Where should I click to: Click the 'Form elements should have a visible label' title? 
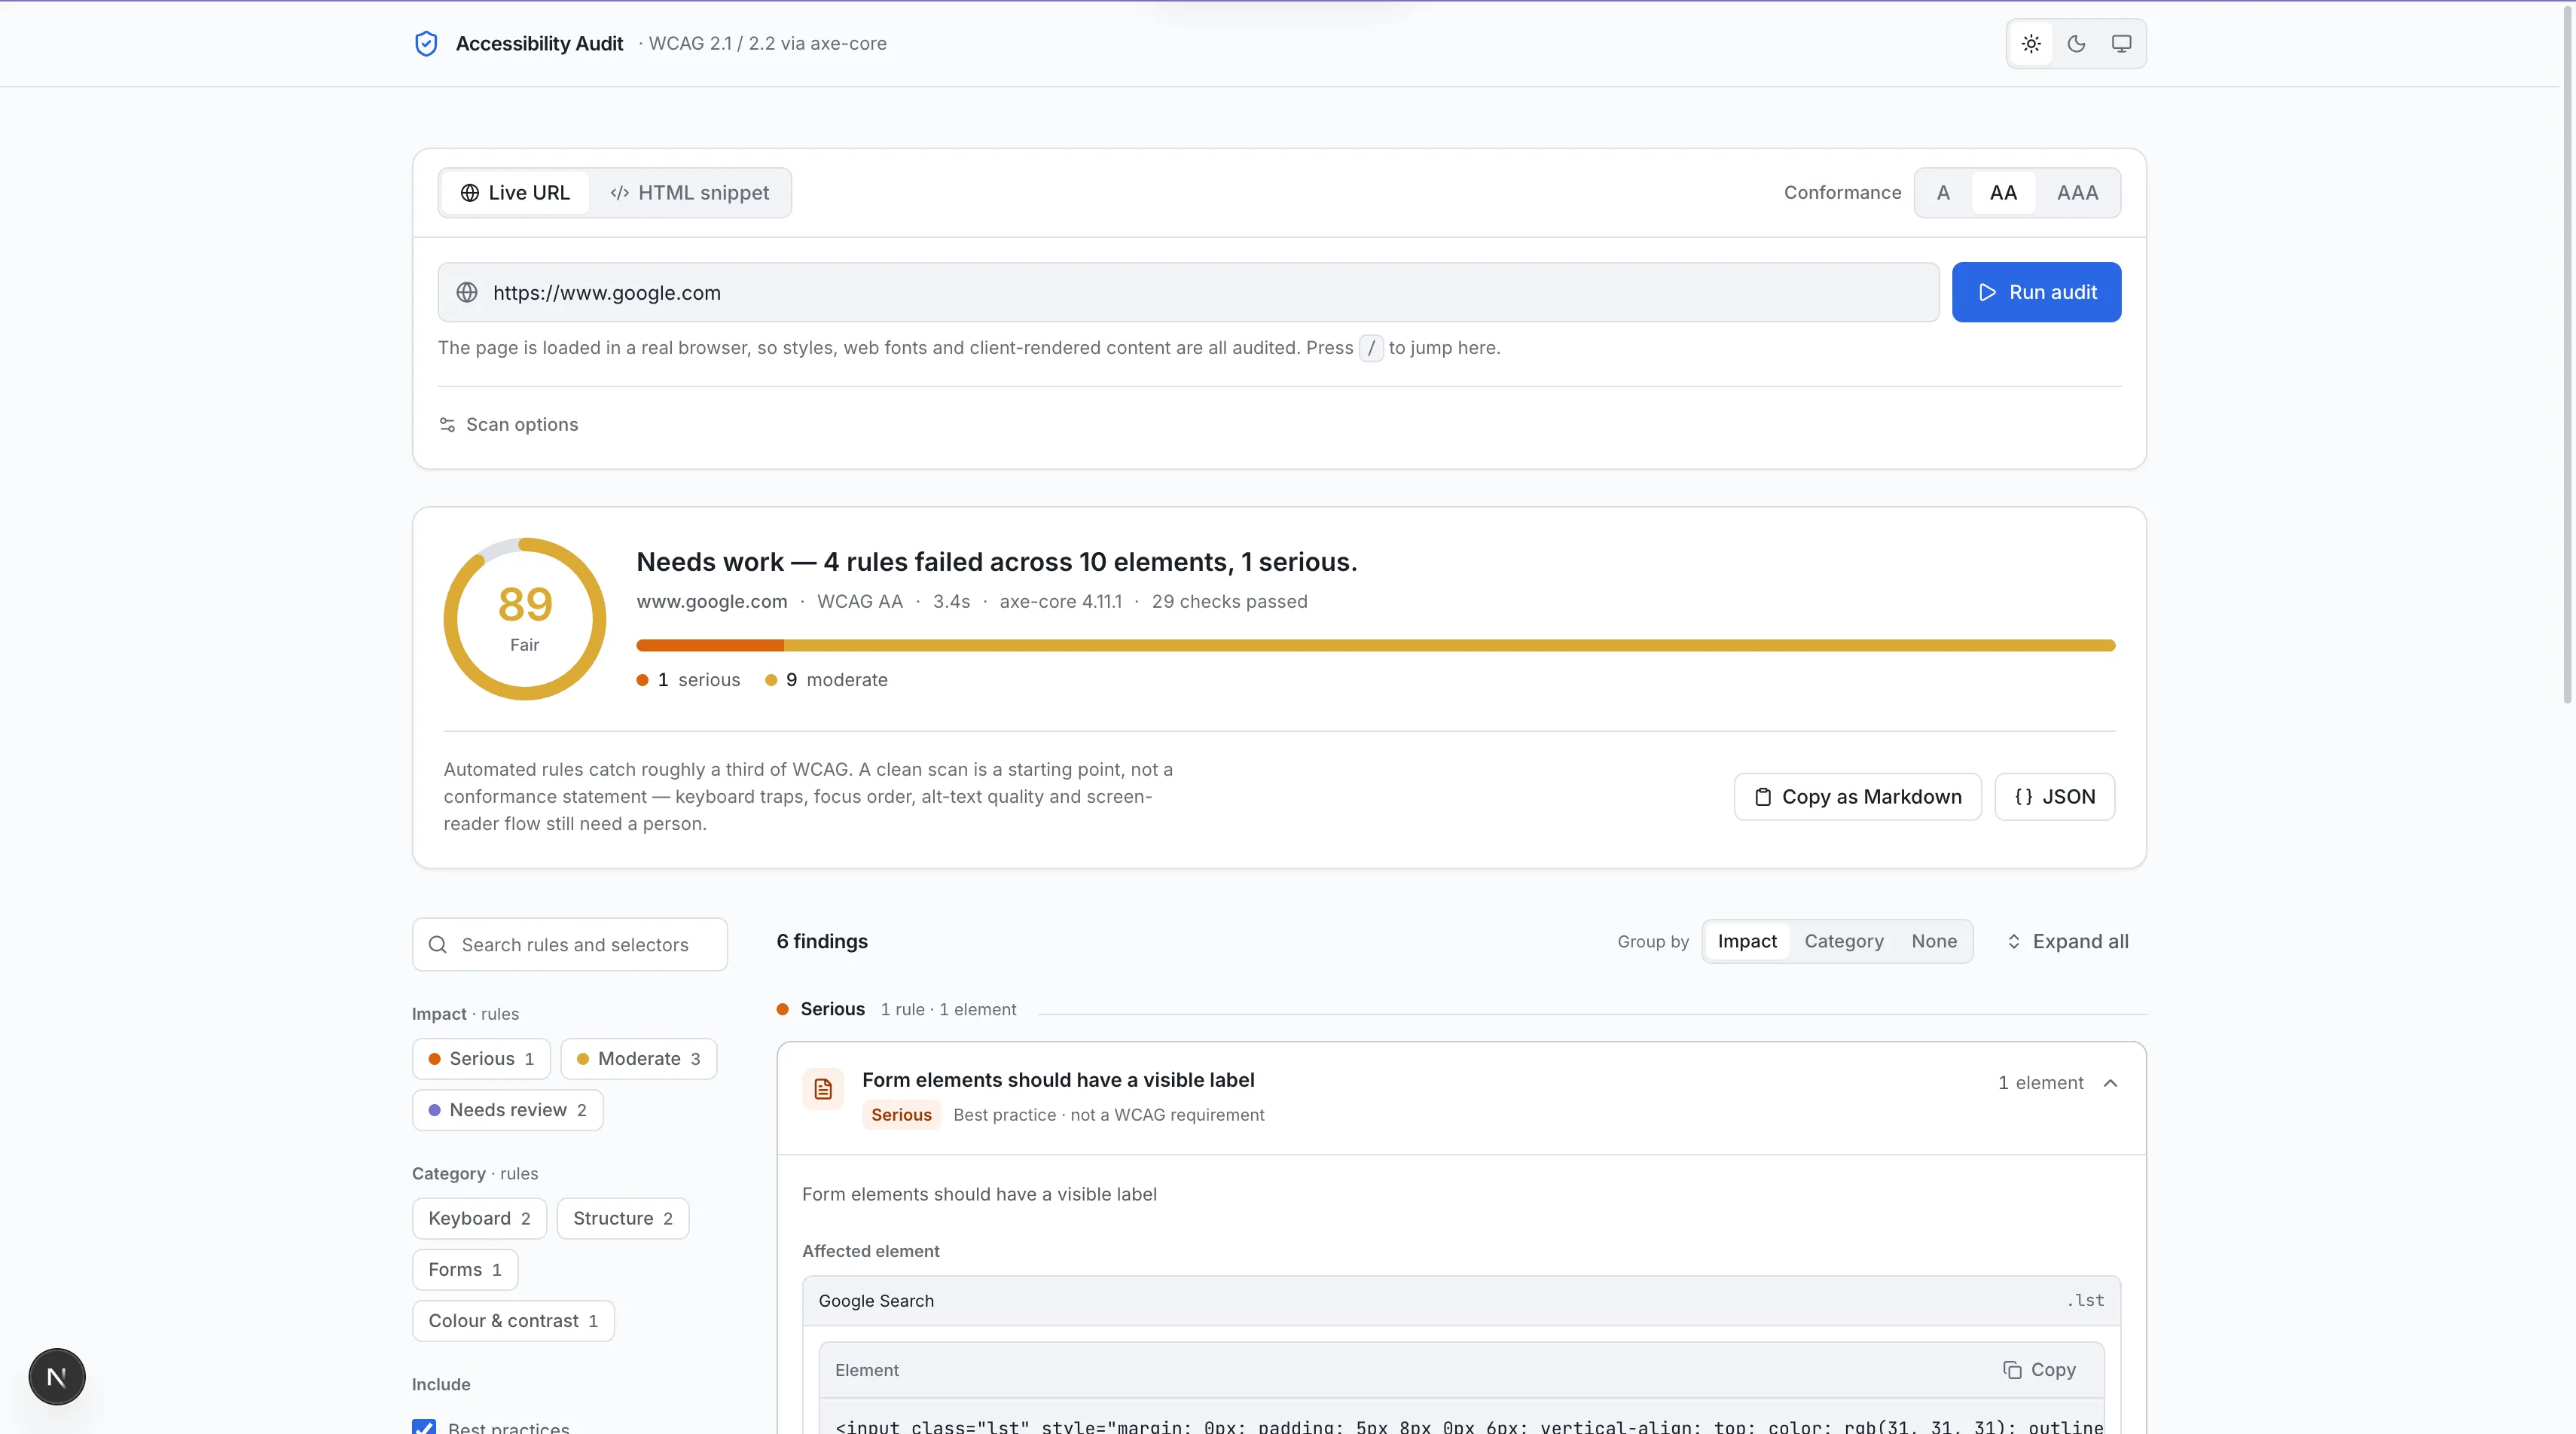(x=1058, y=1080)
